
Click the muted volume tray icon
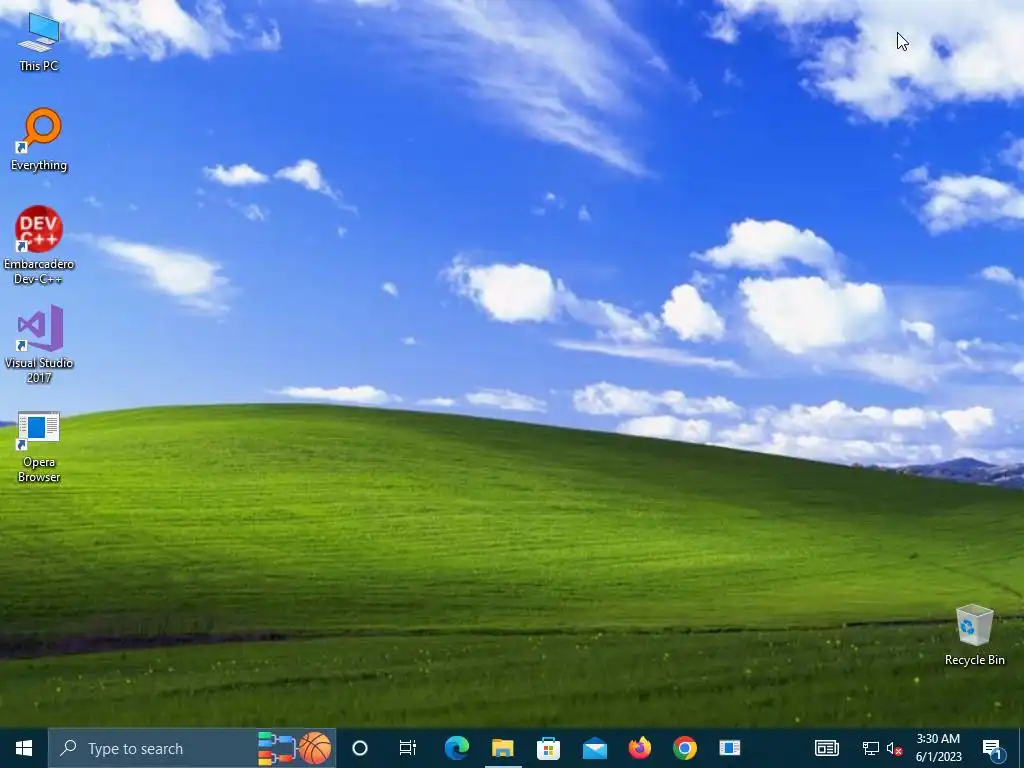(x=894, y=748)
